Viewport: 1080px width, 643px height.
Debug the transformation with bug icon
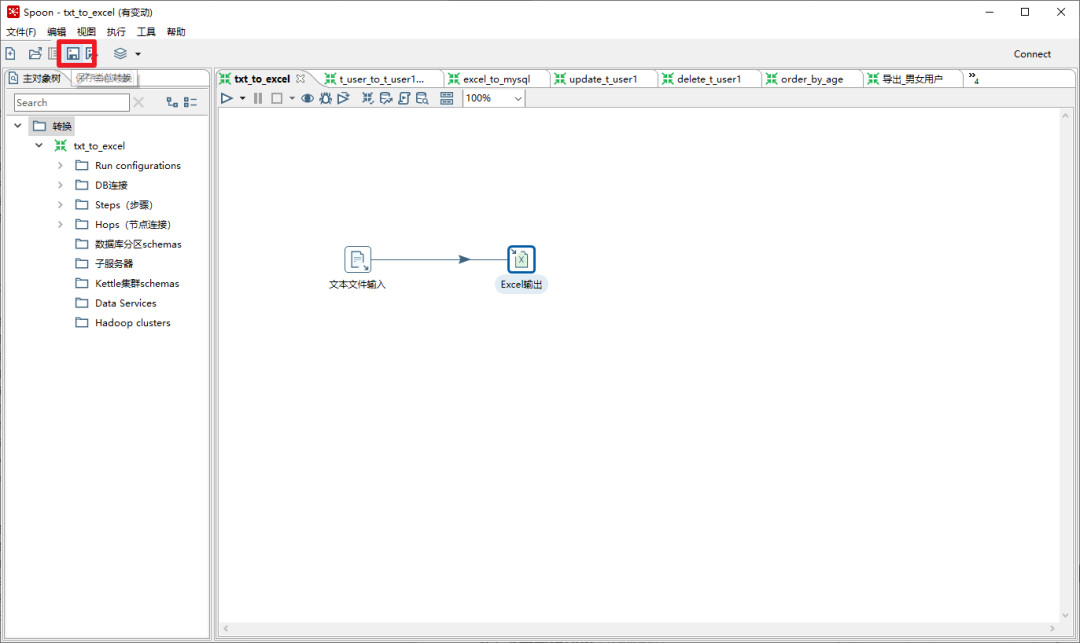pos(325,98)
